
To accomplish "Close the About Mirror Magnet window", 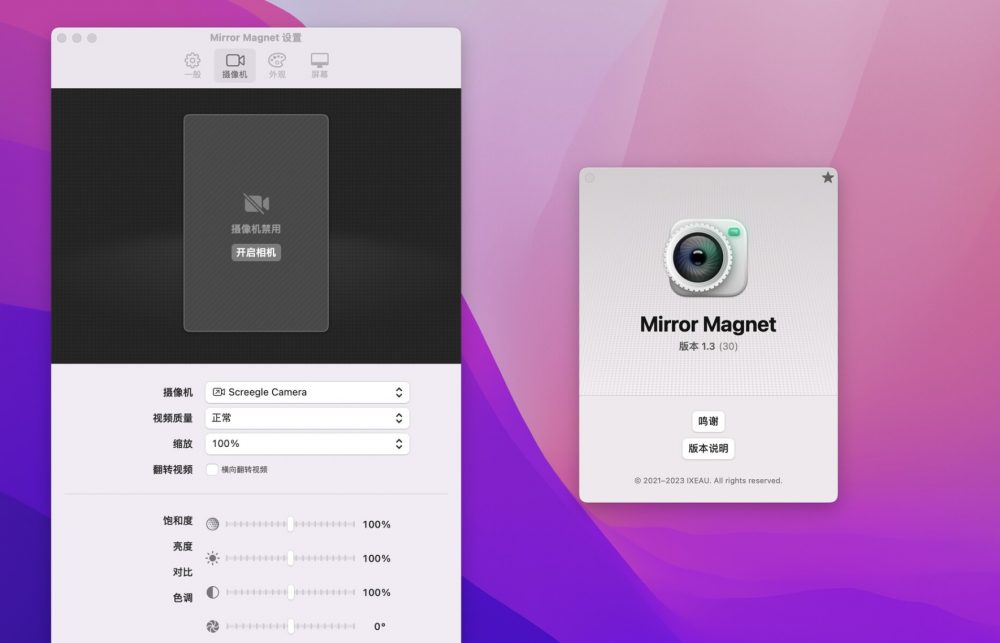I will point(590,178).
